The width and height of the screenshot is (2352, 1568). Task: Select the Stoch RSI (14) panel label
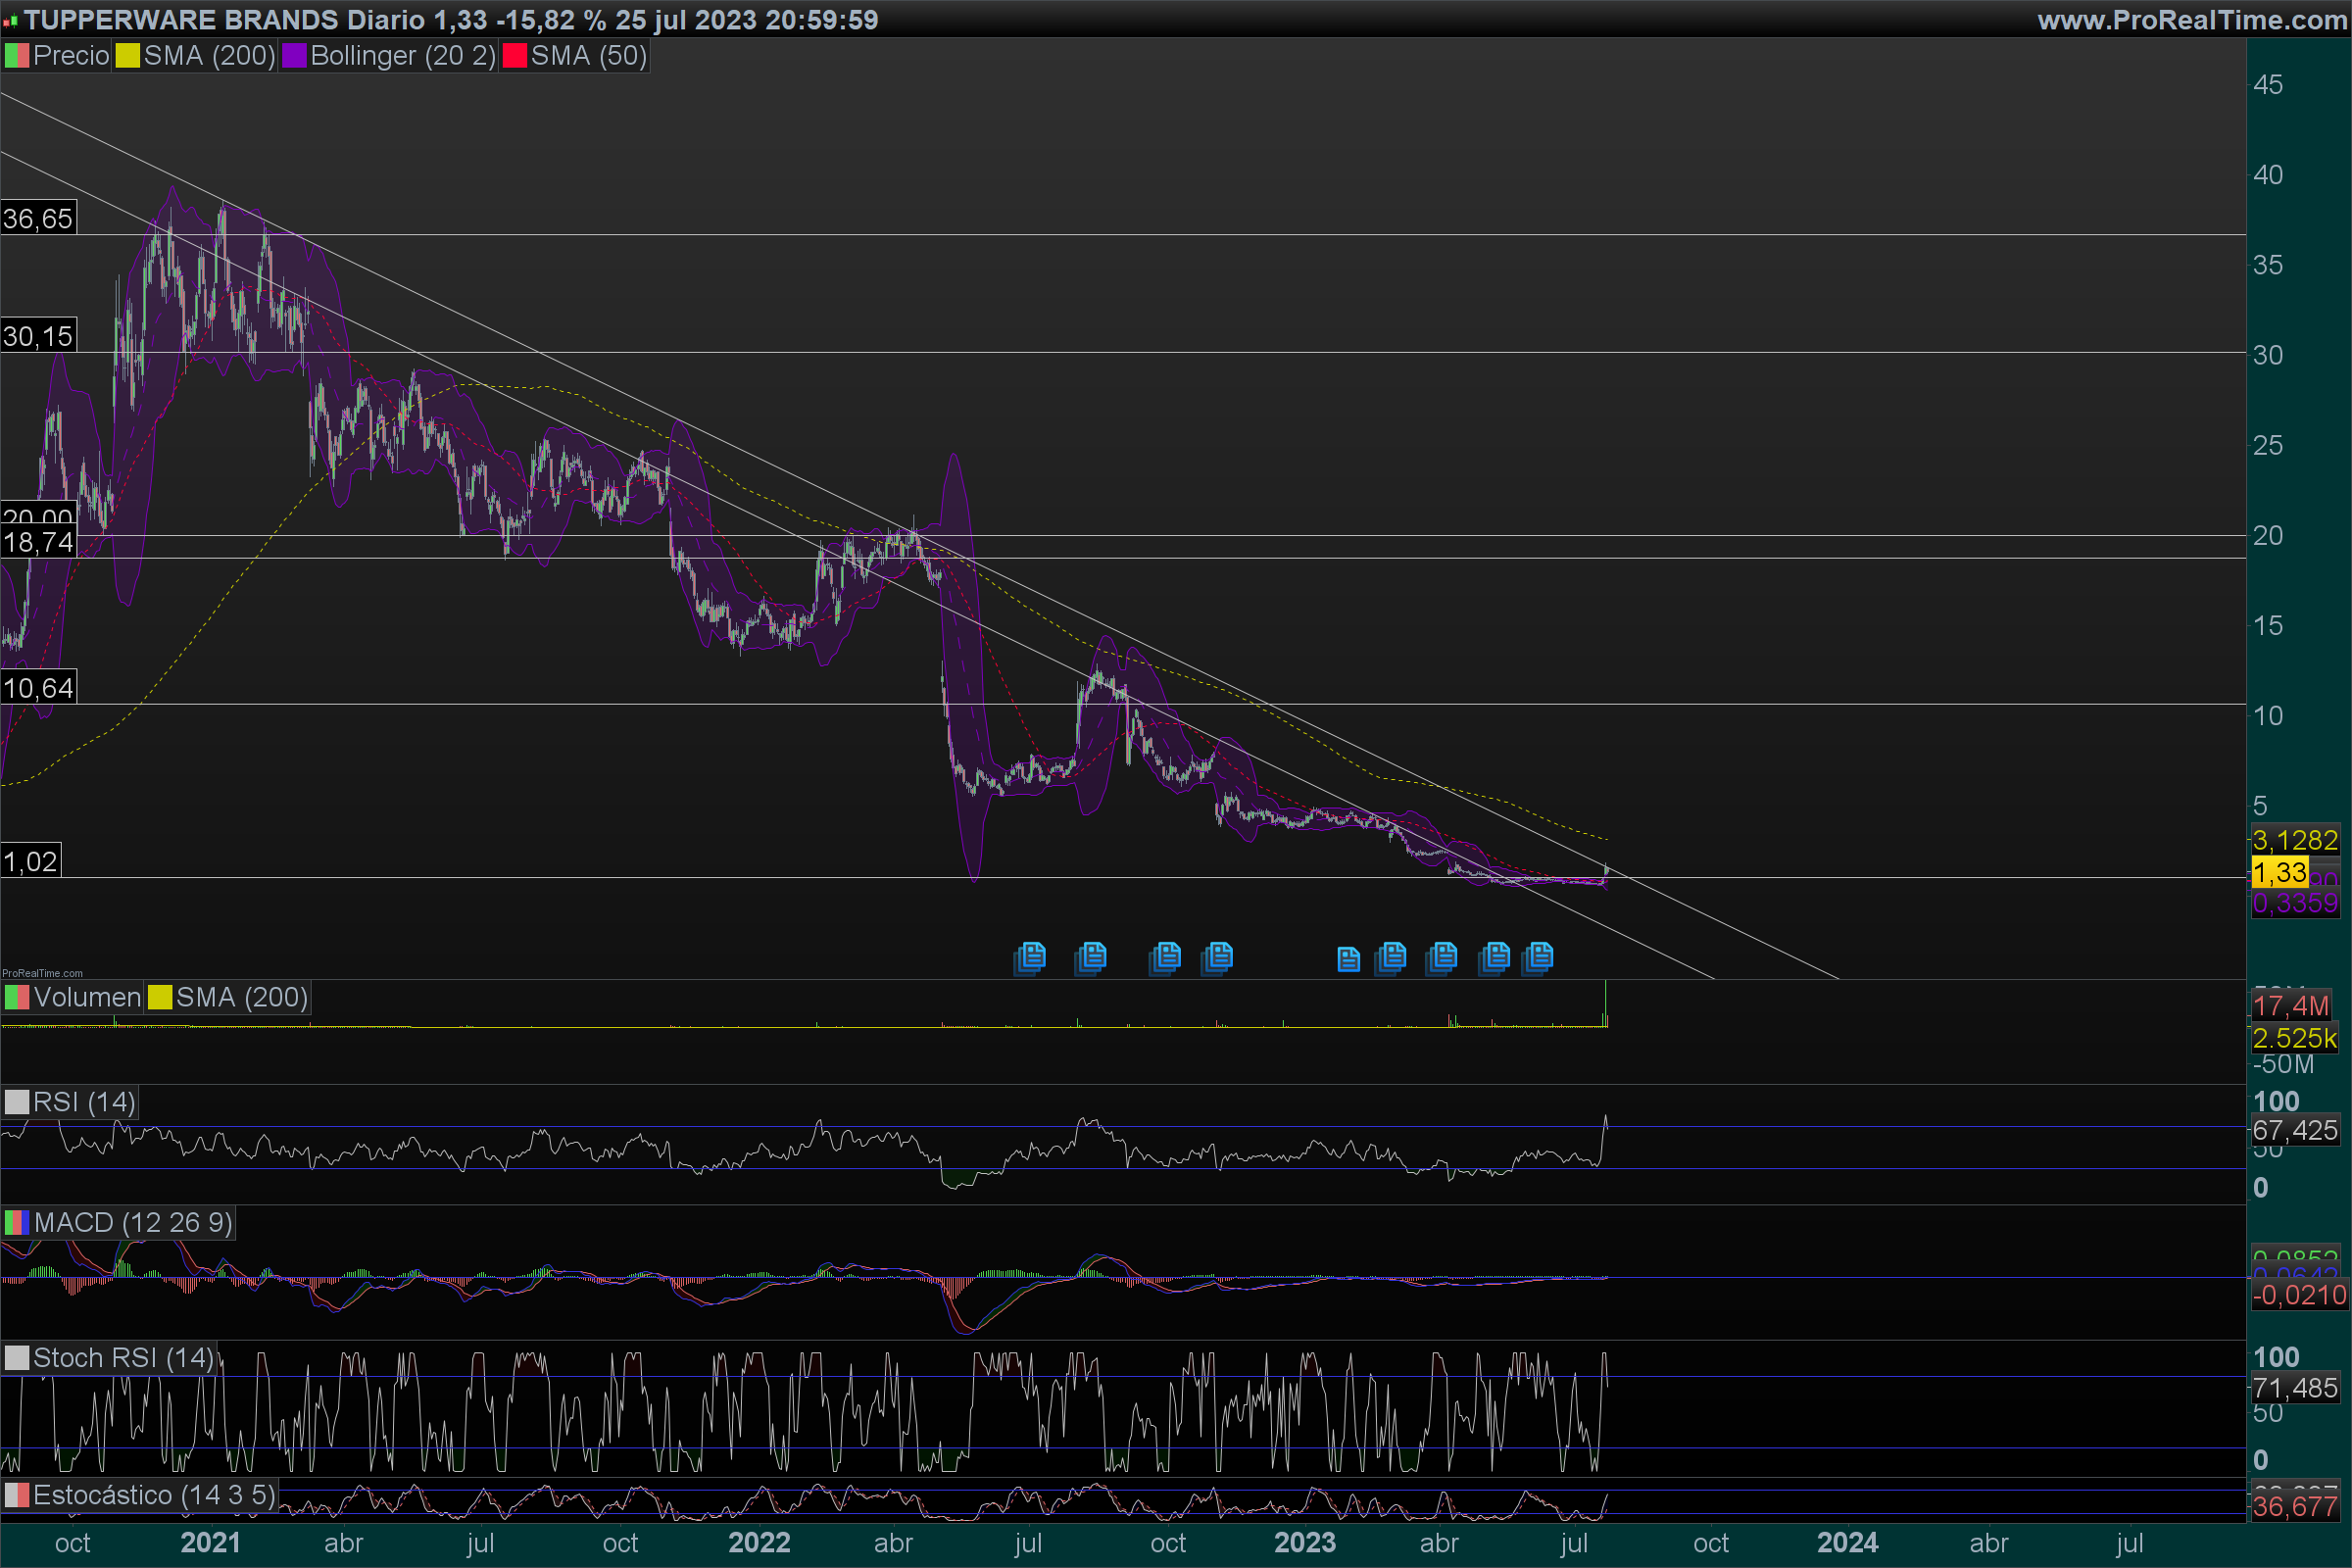click(x=124, y=1358)
